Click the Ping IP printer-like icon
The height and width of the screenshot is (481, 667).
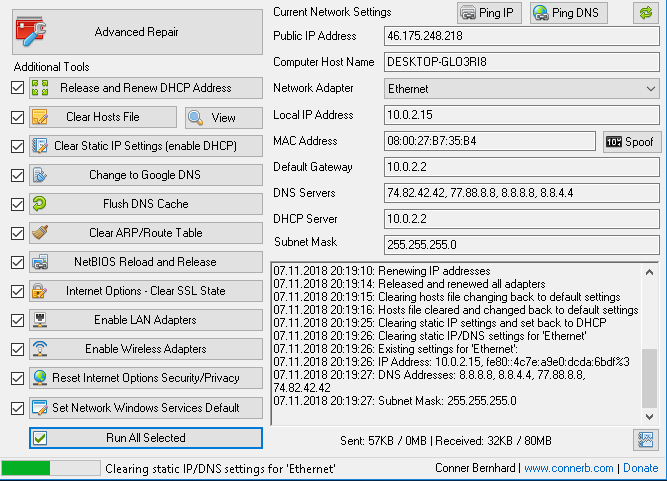pos(468,13)
